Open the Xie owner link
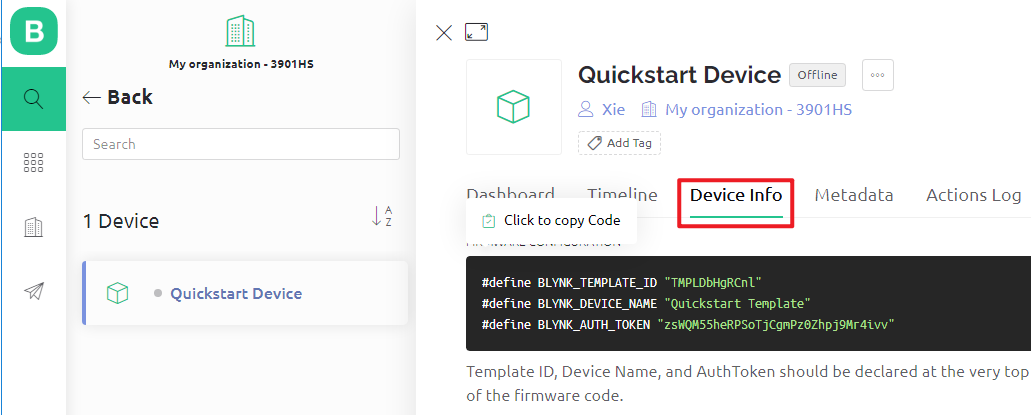This screenshot has height=415, width=1031. pyautogui.click(x=613, y=109)
